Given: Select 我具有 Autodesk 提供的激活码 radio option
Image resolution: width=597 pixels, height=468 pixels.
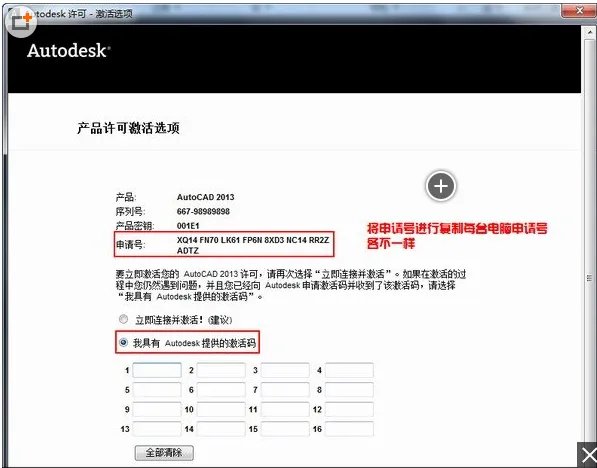Looking at the screenshot, I should (123, 342).
